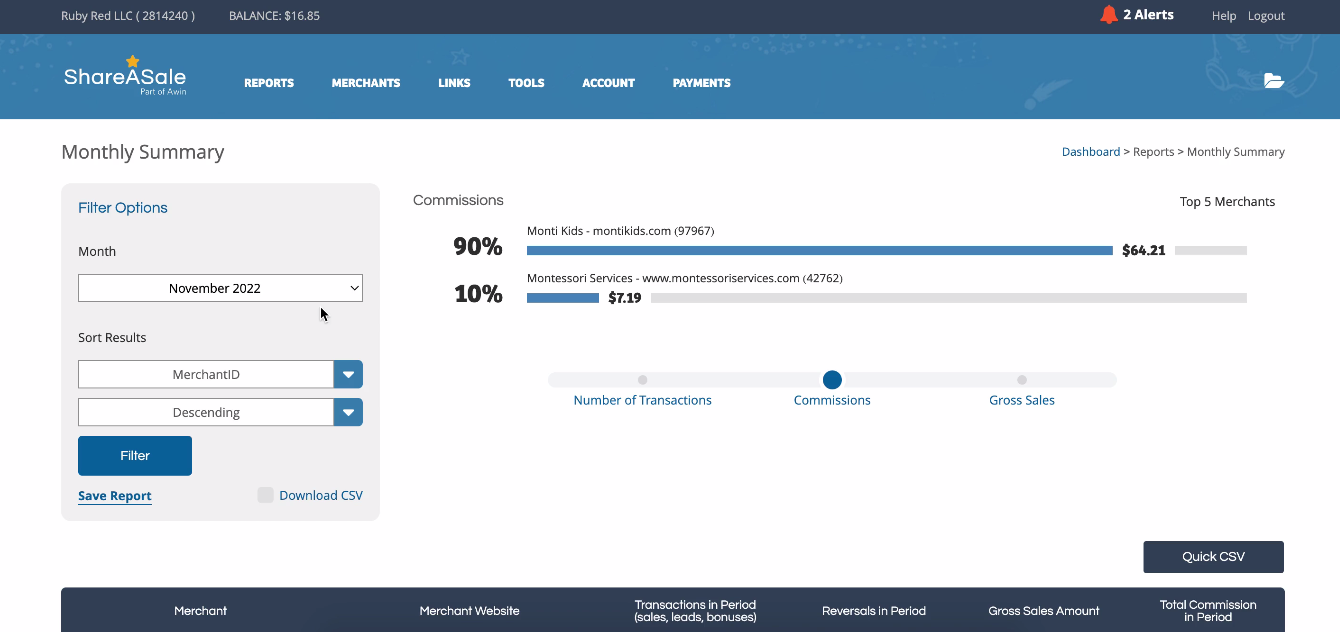Select the Commissions slider point

coord(832,380)
